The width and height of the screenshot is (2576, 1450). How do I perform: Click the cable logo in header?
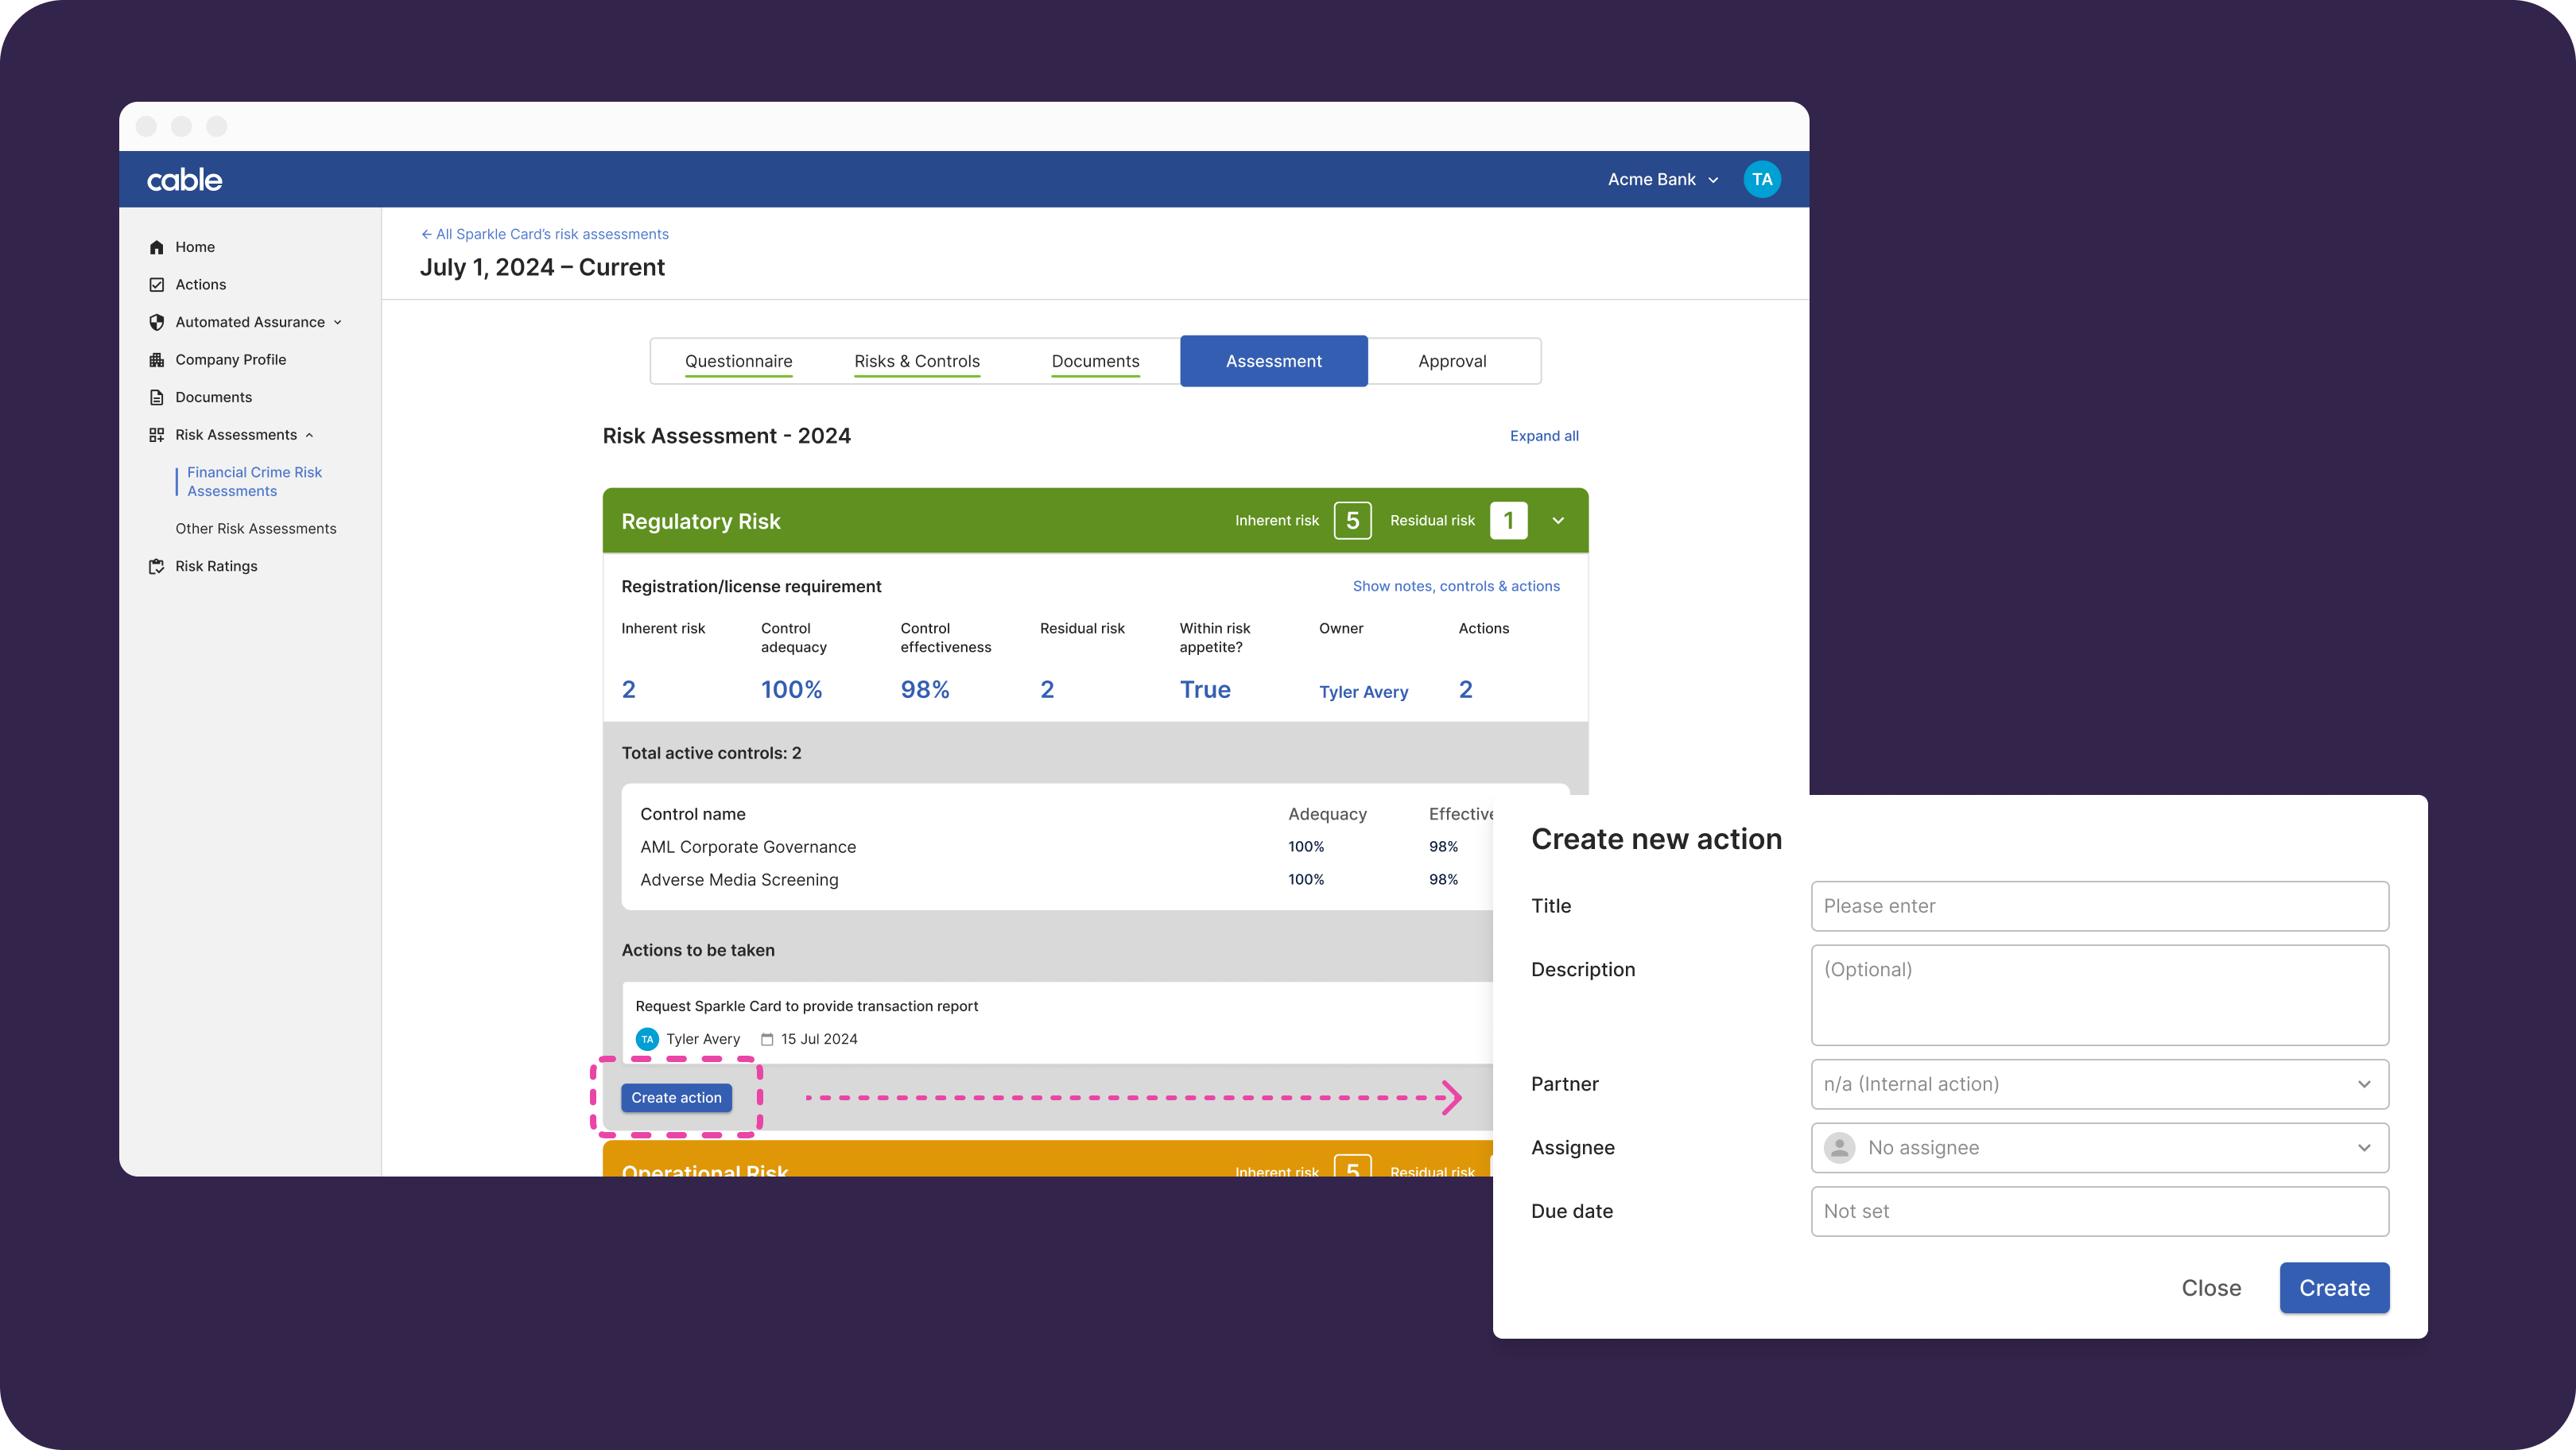pyautogui.click(x=185, y=180)
